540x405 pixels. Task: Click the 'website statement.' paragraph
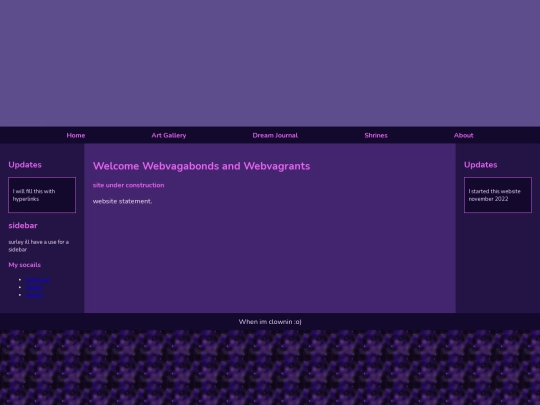(122, 201)
